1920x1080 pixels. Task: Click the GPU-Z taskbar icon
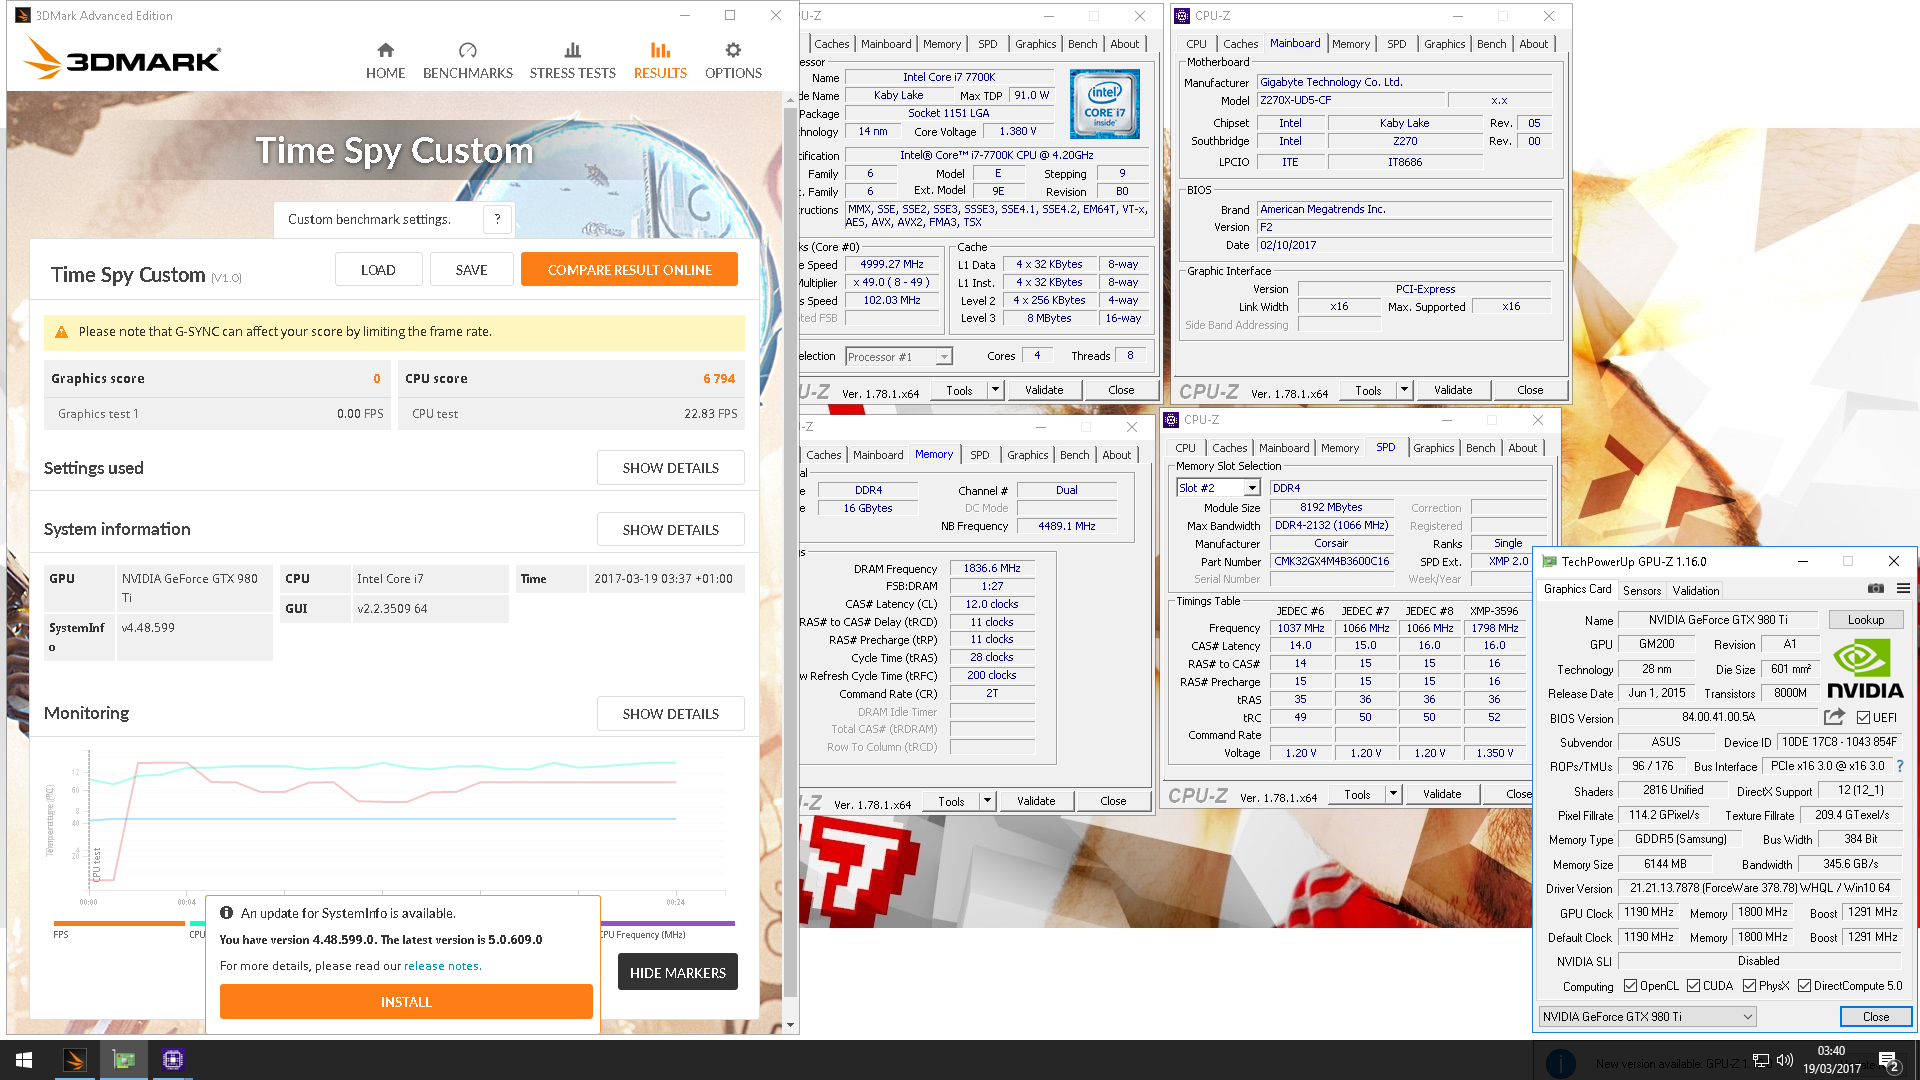click(124, 1060)
